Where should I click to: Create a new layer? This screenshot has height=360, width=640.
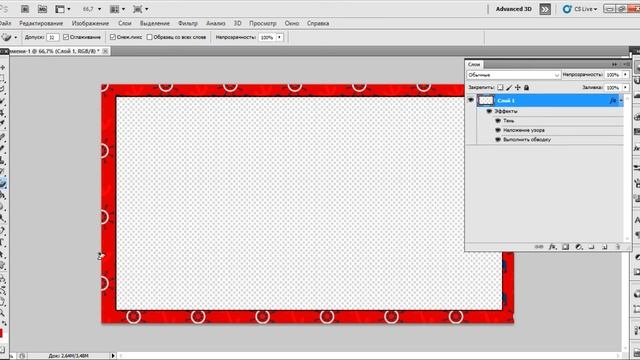point(604,247)
